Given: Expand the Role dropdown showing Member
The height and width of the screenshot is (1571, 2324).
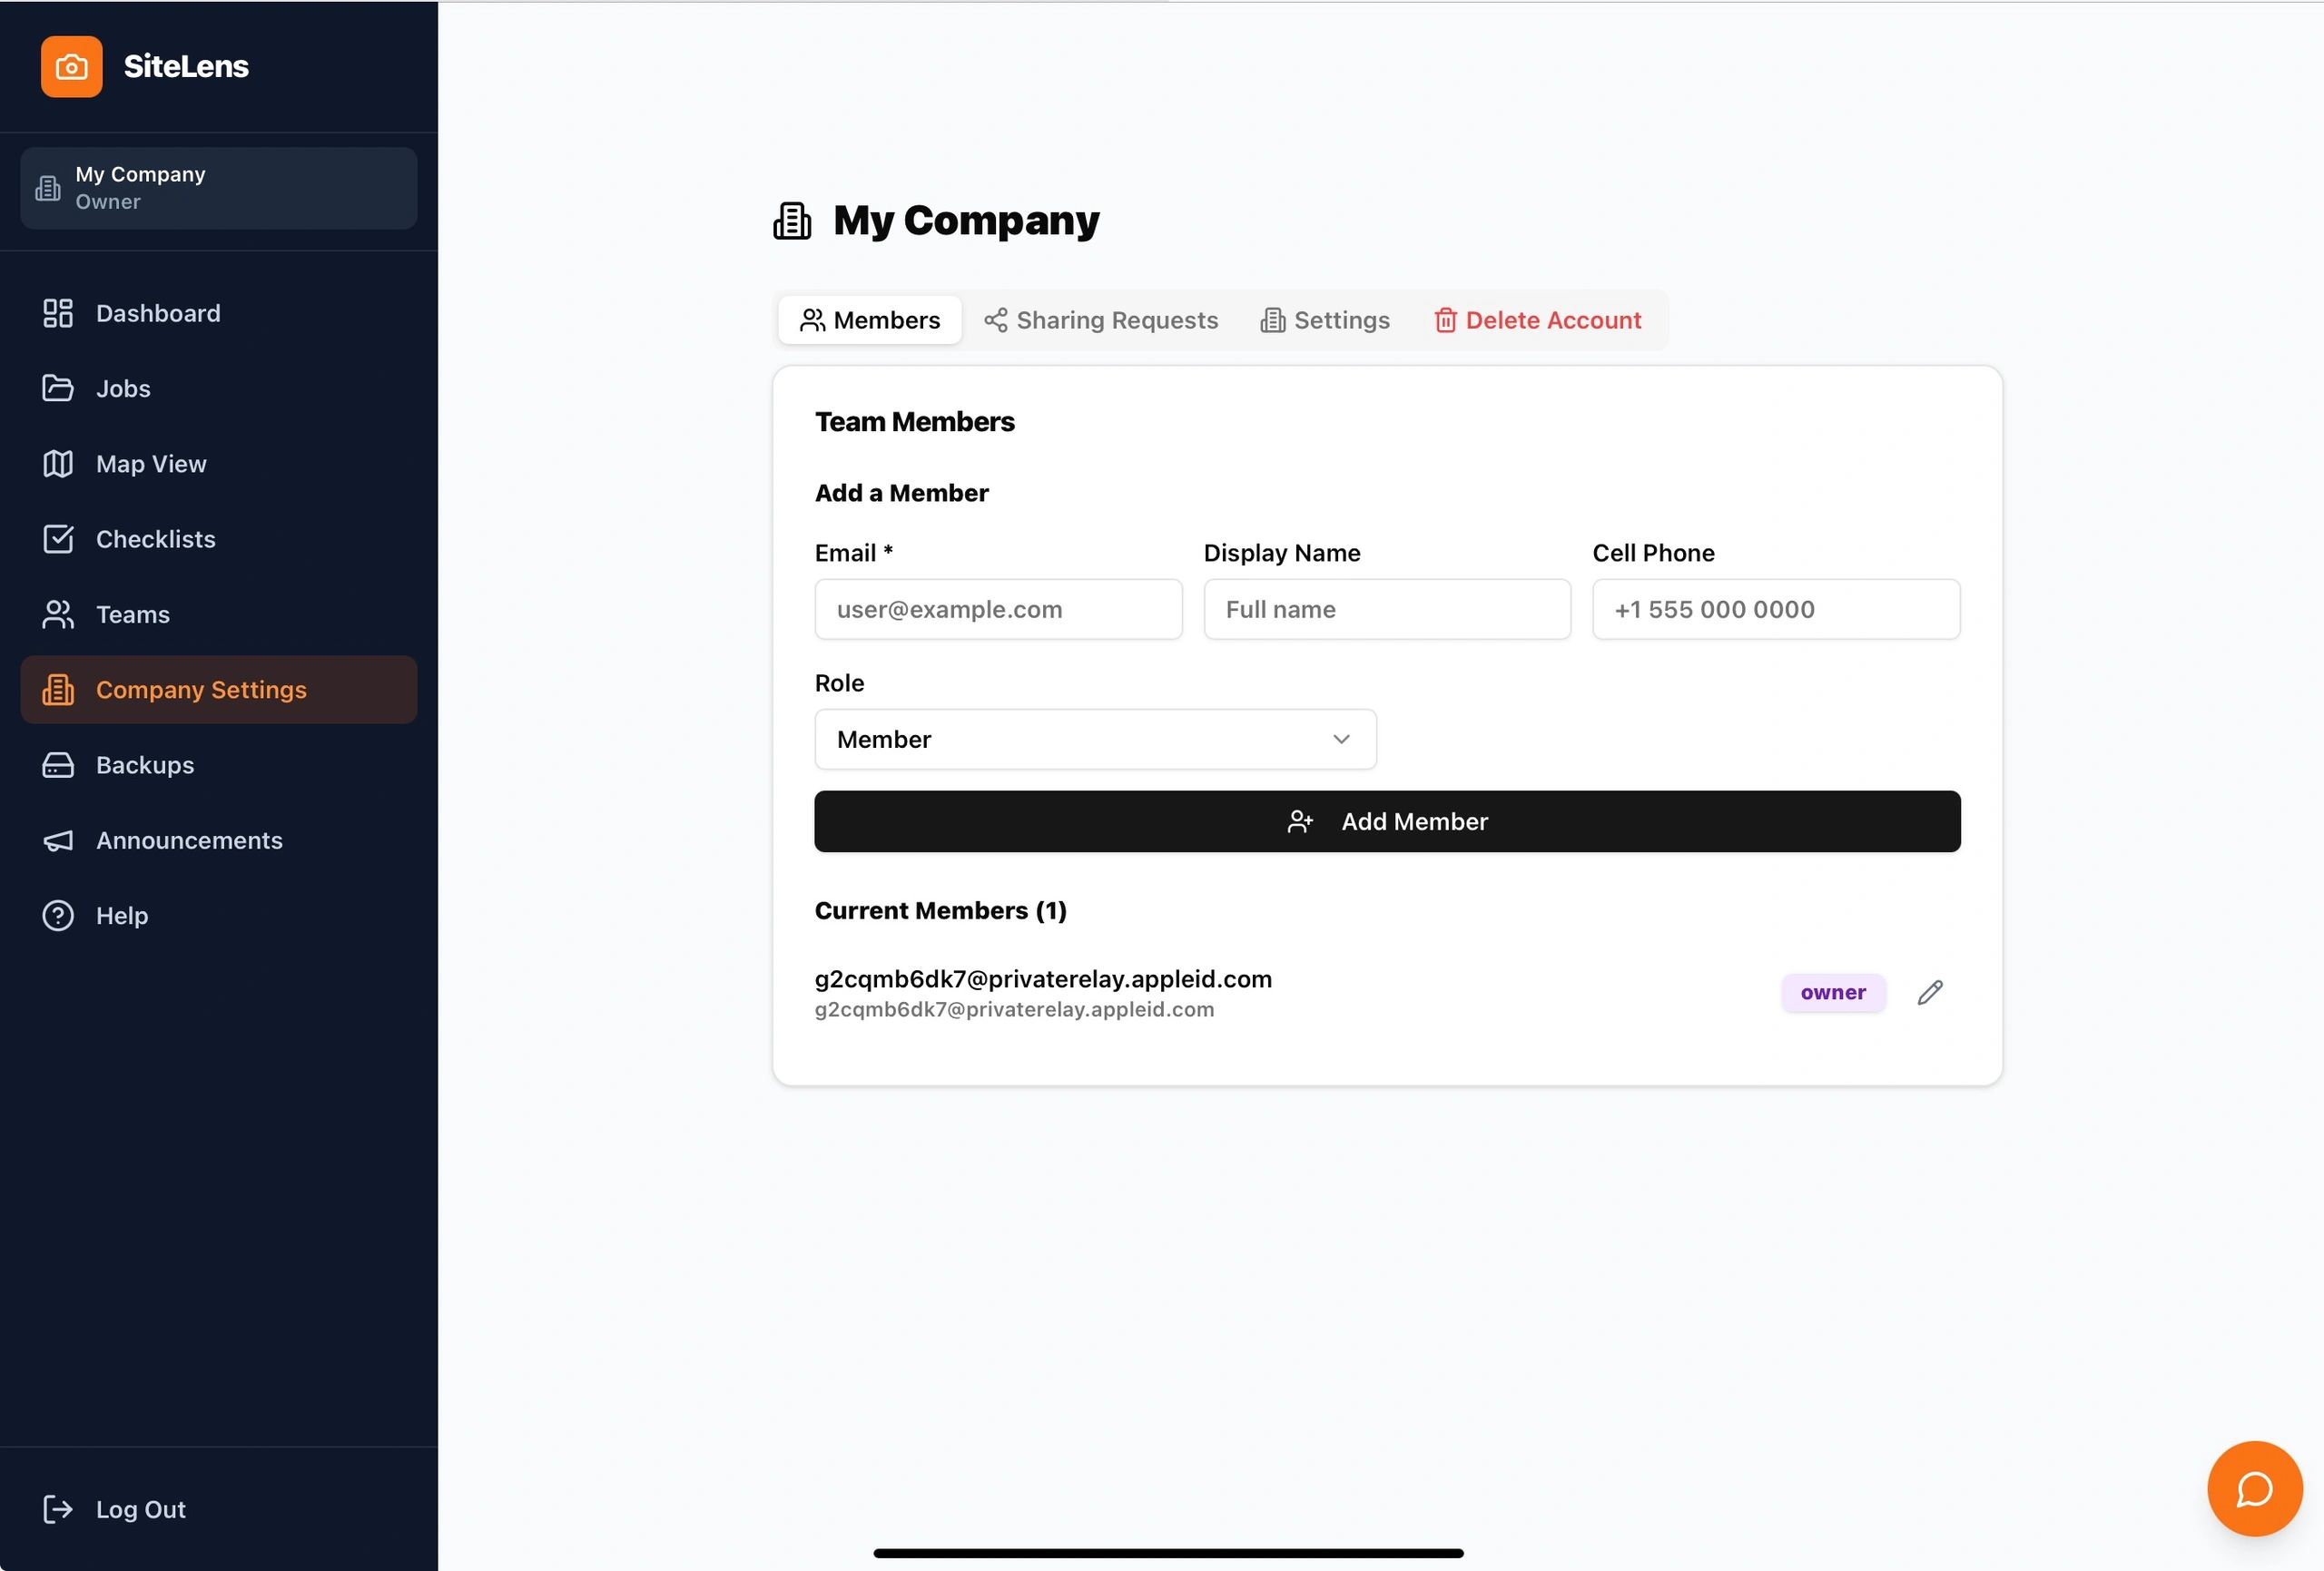Looking at the screenshot, I should [x=1095, y=739].
